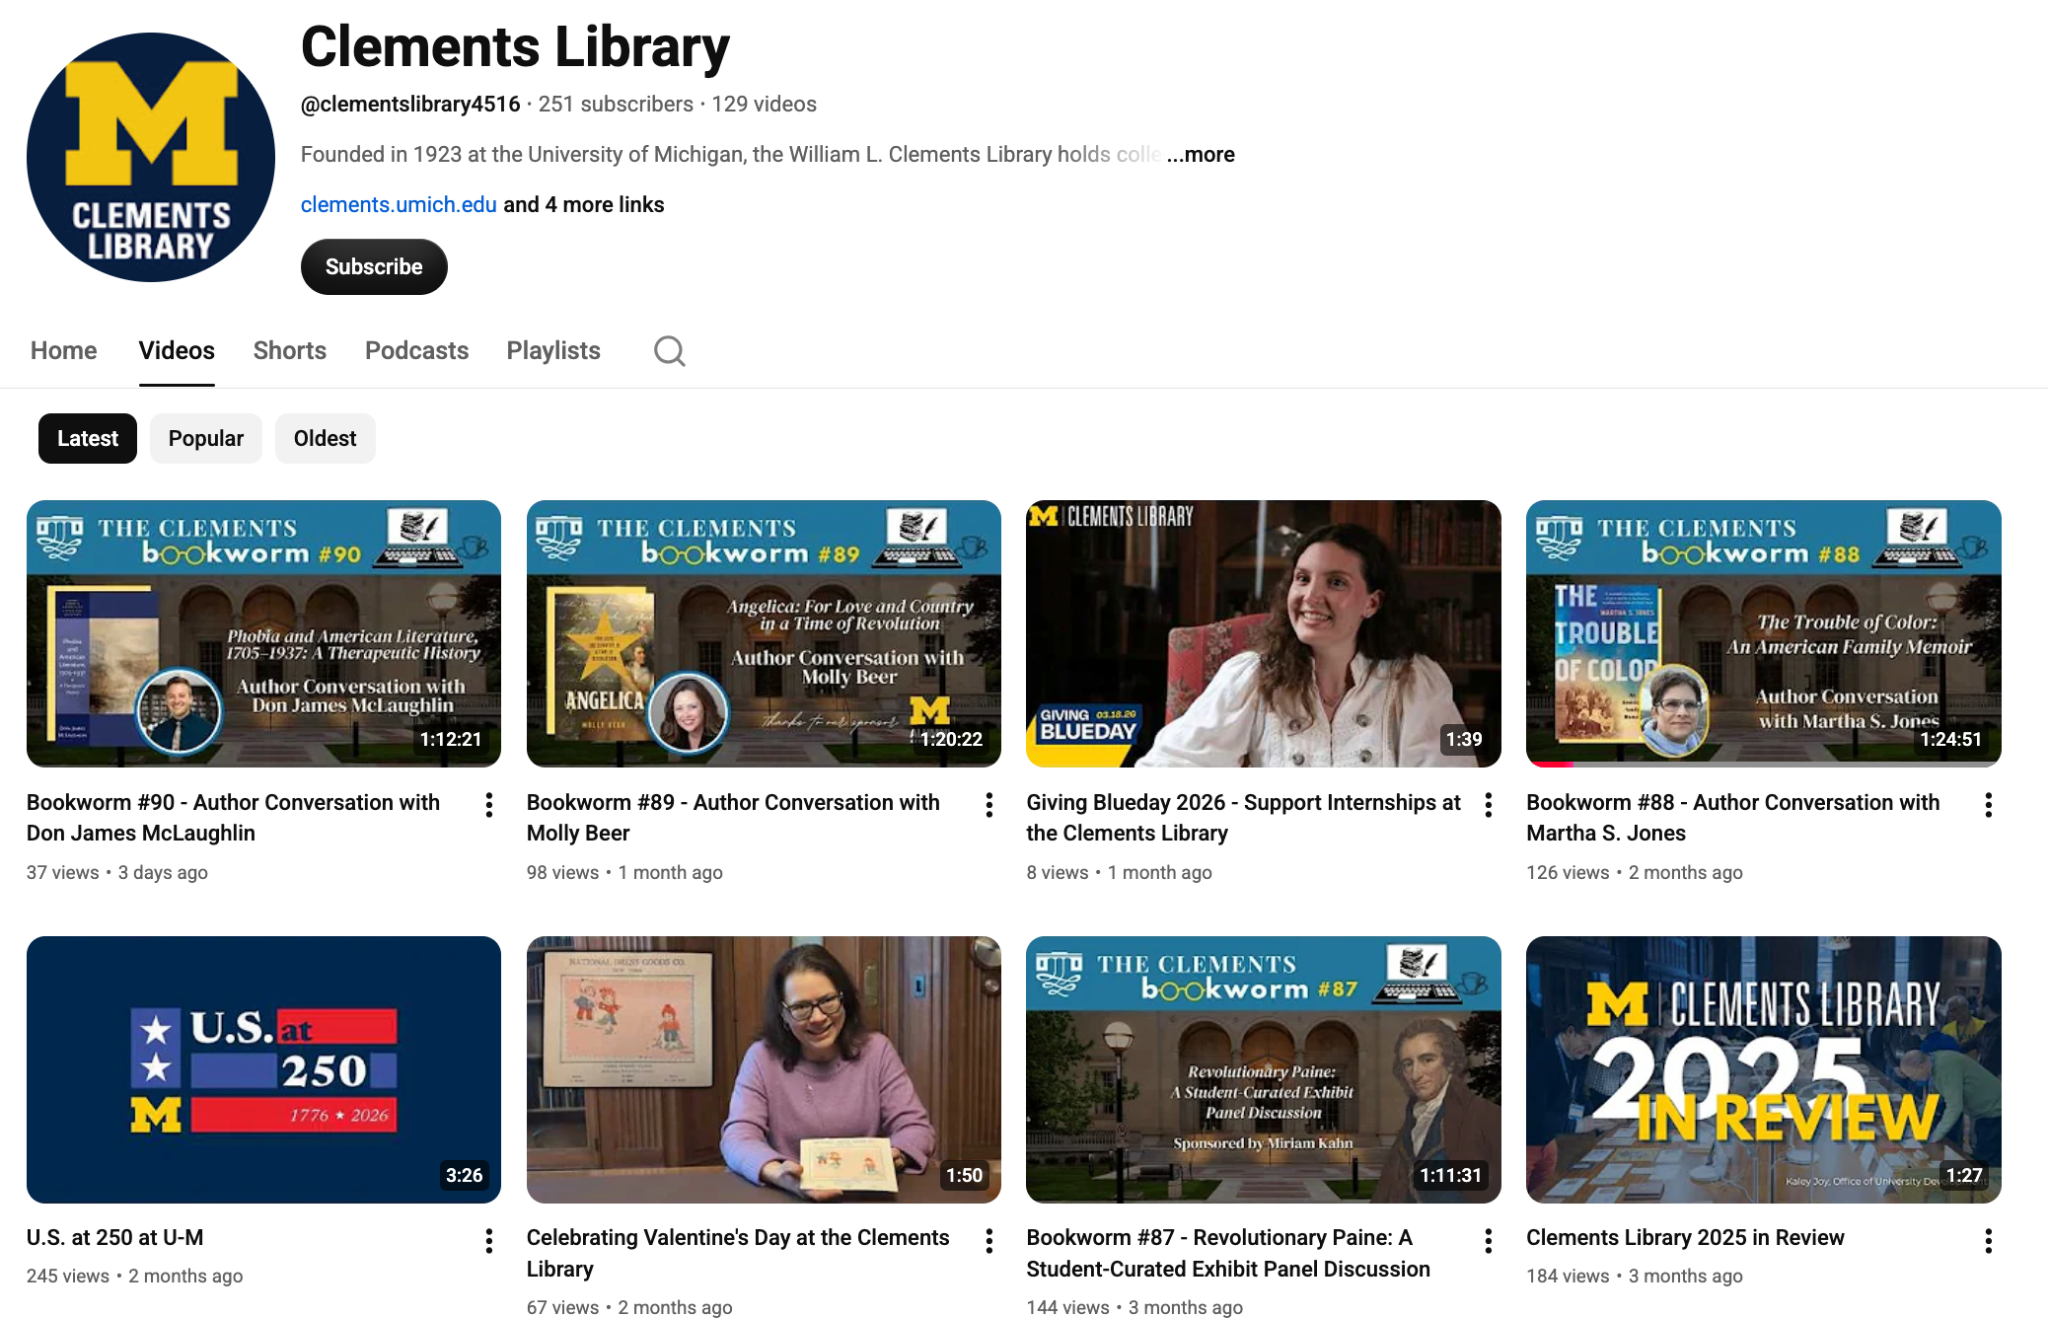This screenshot has height=1338, width=2048.
Task: Click the 1:39 duration badge
Action: click(1464, 739)
